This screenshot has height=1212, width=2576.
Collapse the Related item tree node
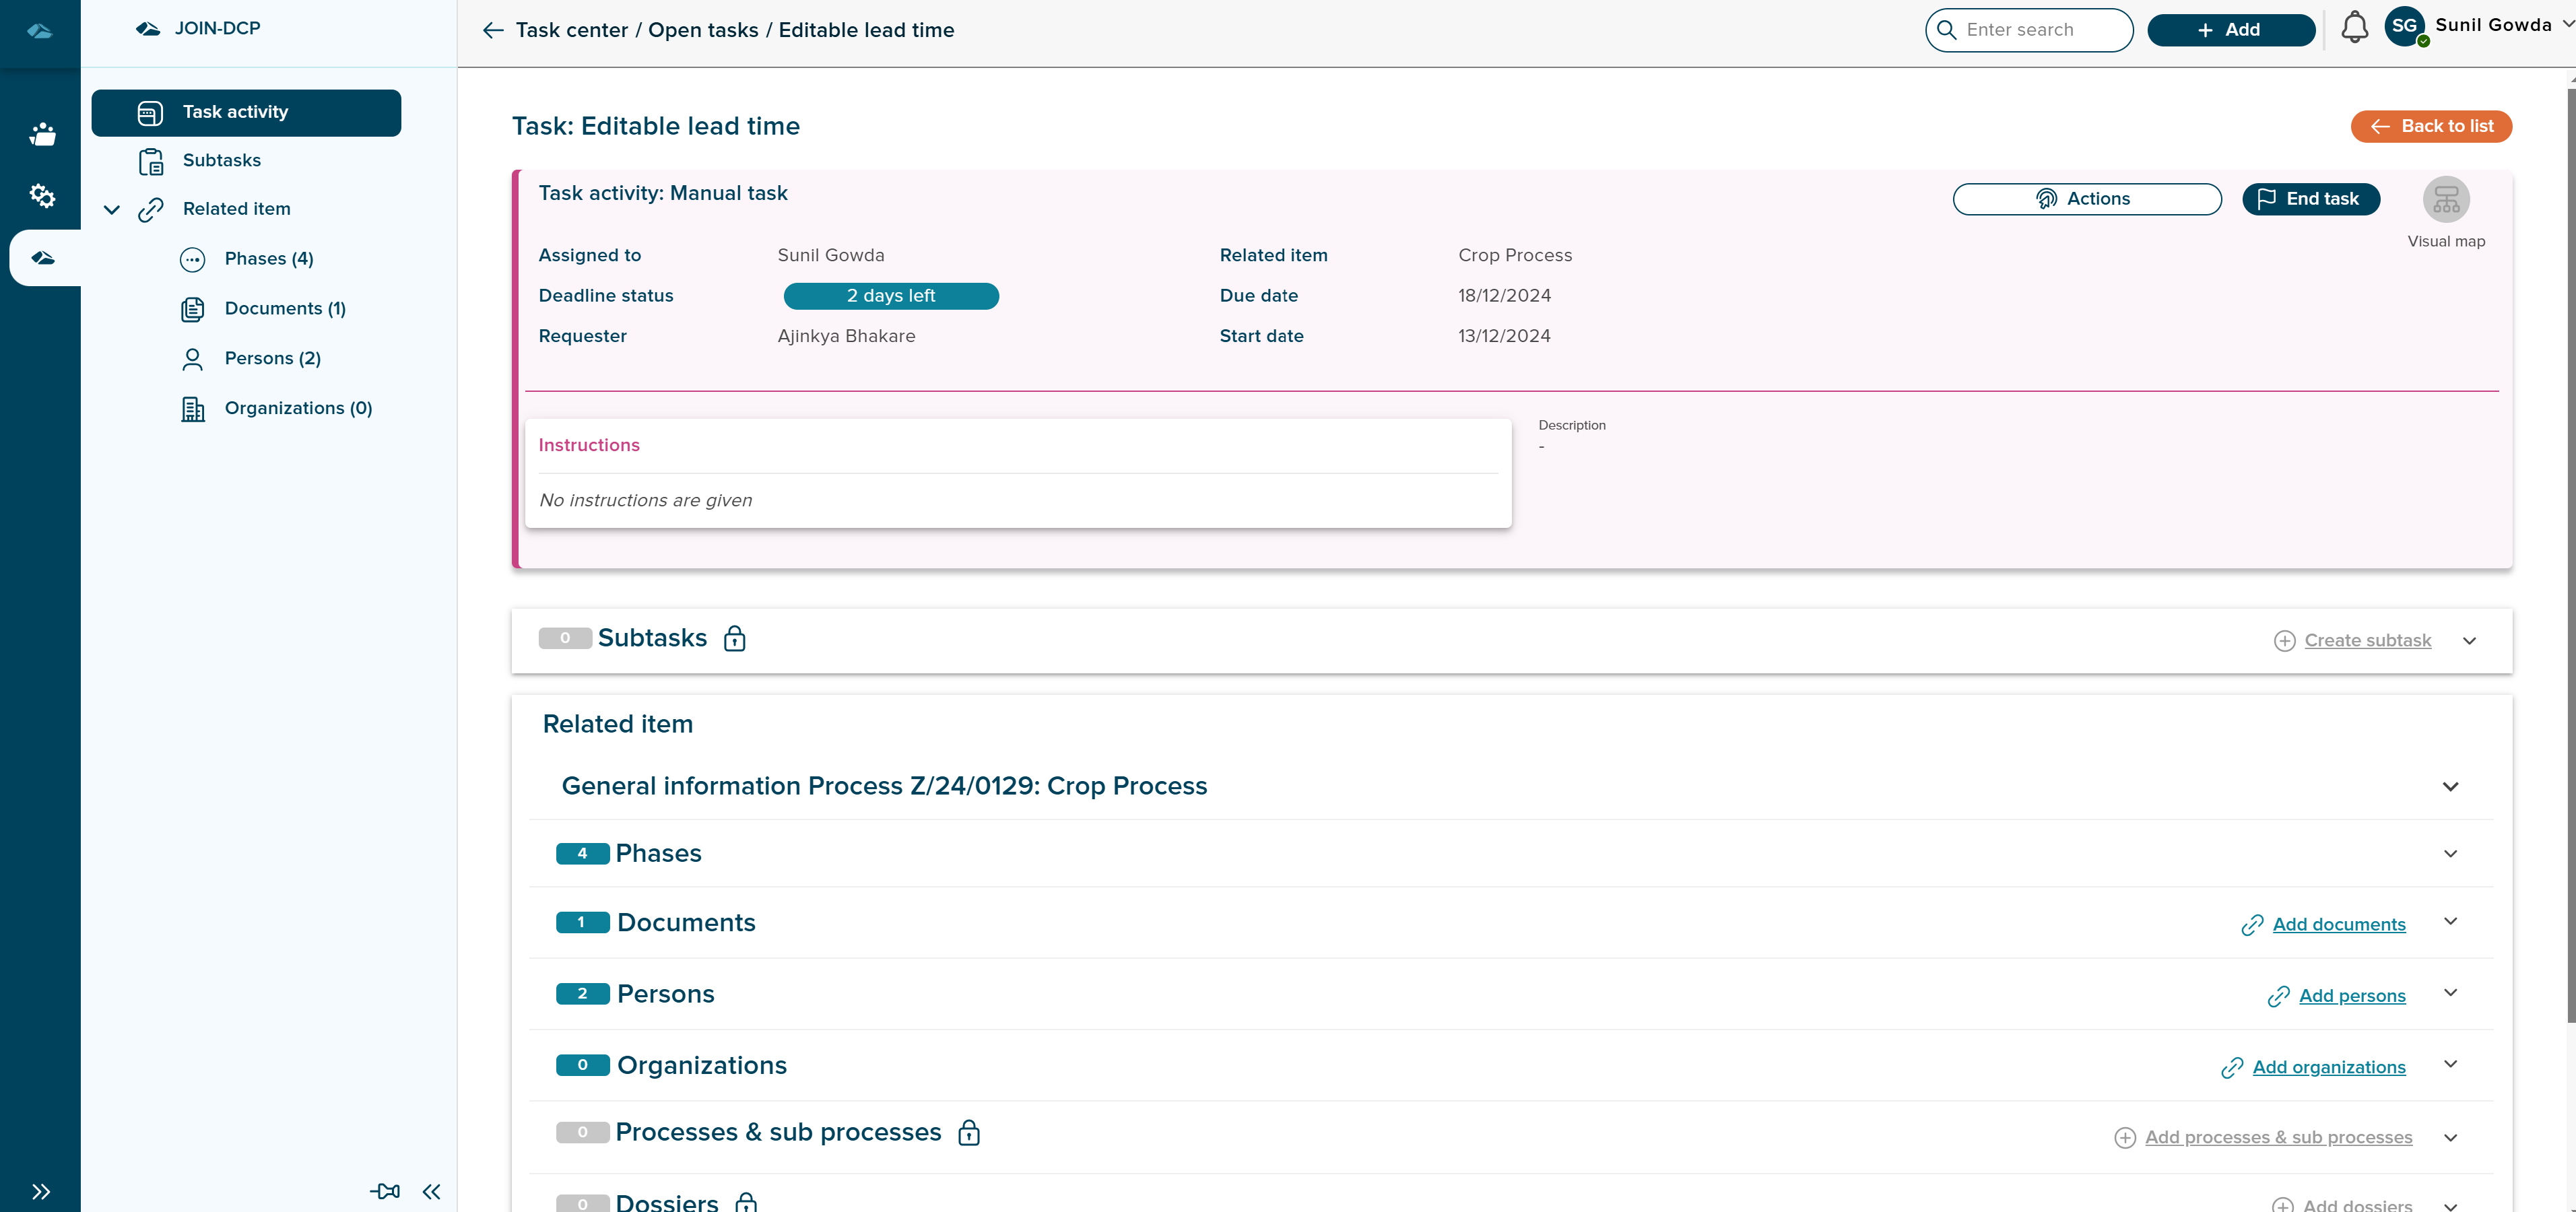112,209
